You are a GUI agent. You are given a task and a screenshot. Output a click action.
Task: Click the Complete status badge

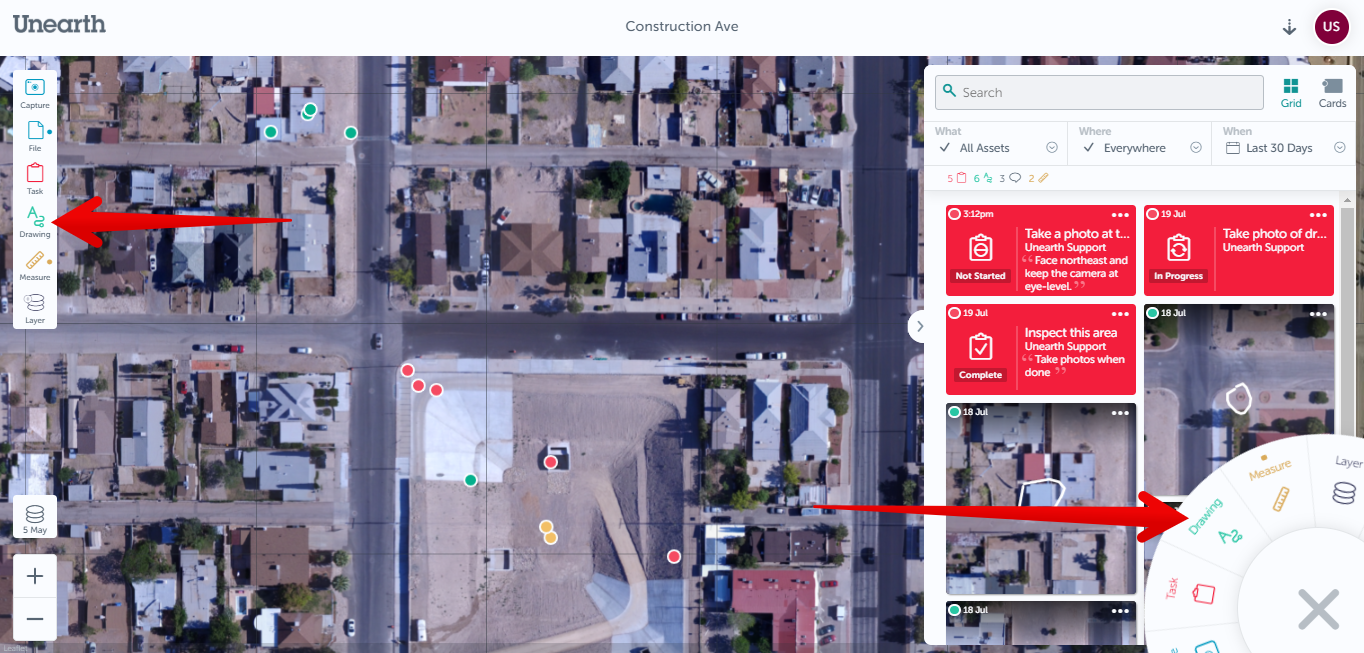[x=980, y=375]
